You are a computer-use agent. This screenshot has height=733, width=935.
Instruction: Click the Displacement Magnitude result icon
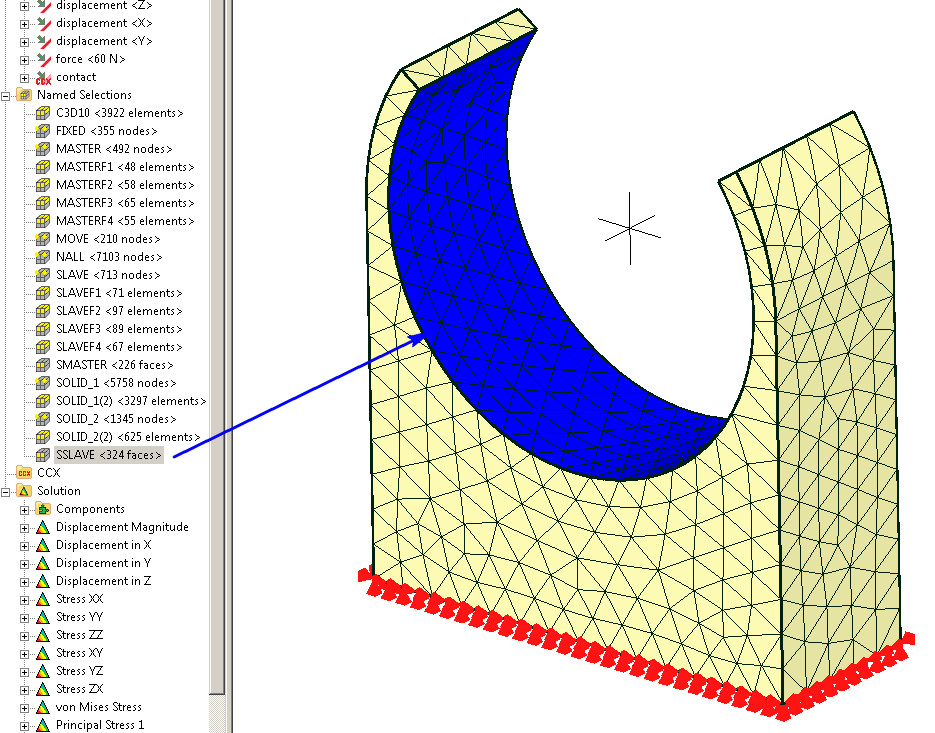tap(43, 527)
